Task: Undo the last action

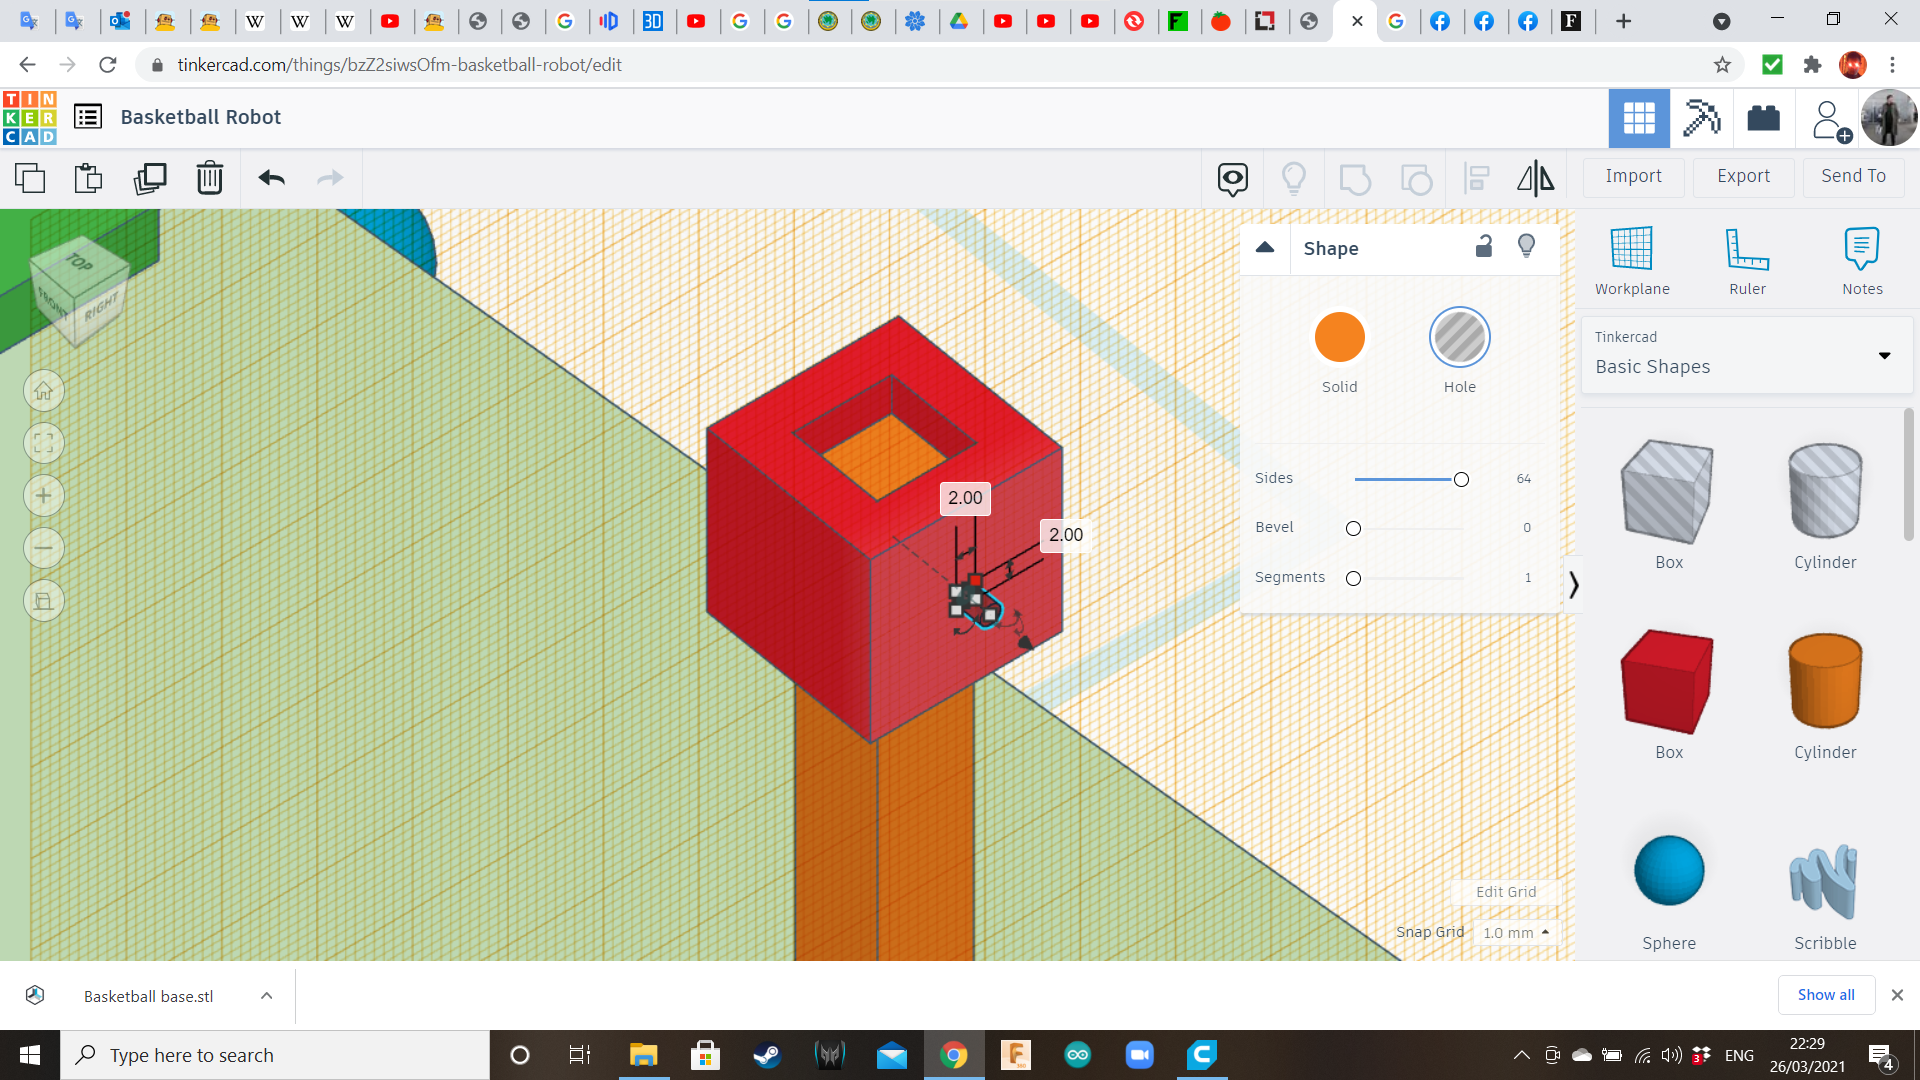Action: pyautogui.click(x=270, y=178)
